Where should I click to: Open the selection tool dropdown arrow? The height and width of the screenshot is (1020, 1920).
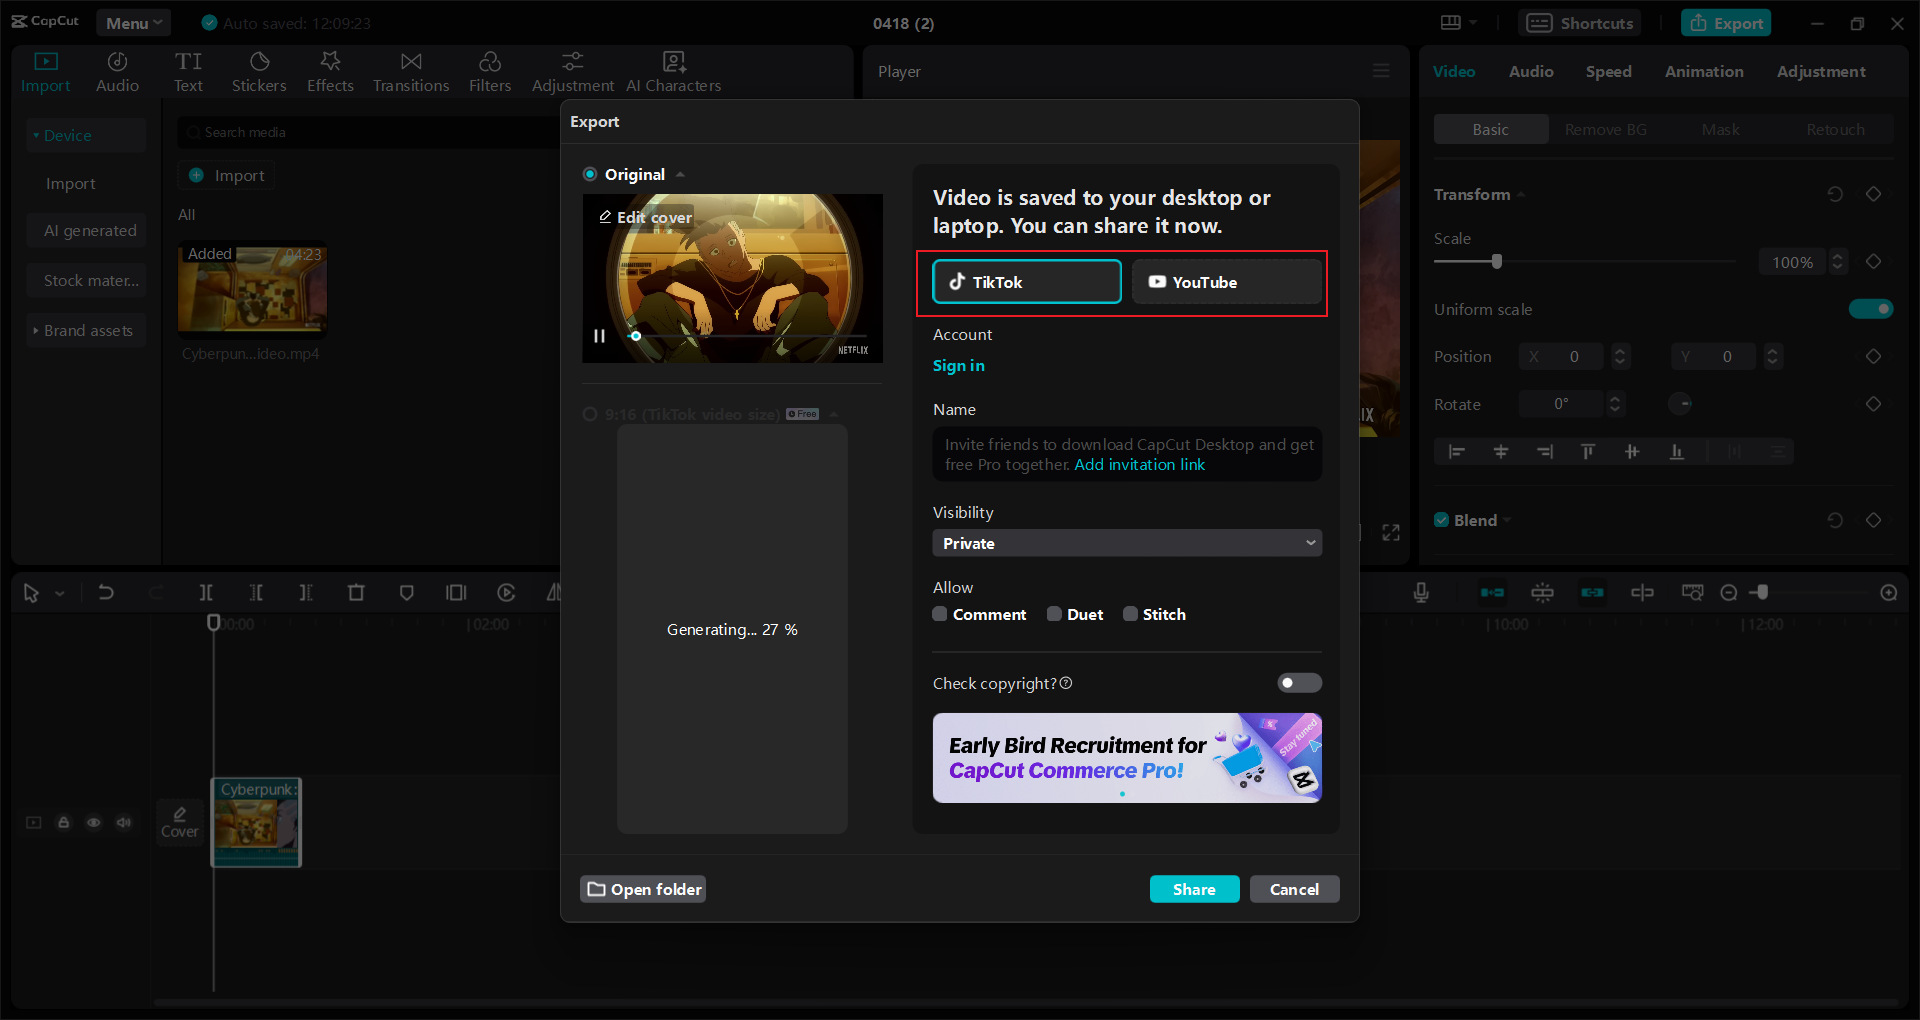(x=60, y=594)
